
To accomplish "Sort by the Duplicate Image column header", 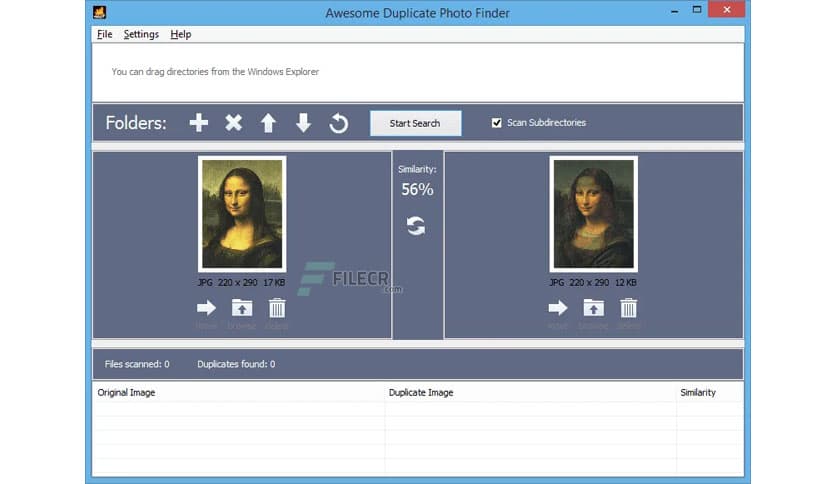I will [x=530, y=392].
